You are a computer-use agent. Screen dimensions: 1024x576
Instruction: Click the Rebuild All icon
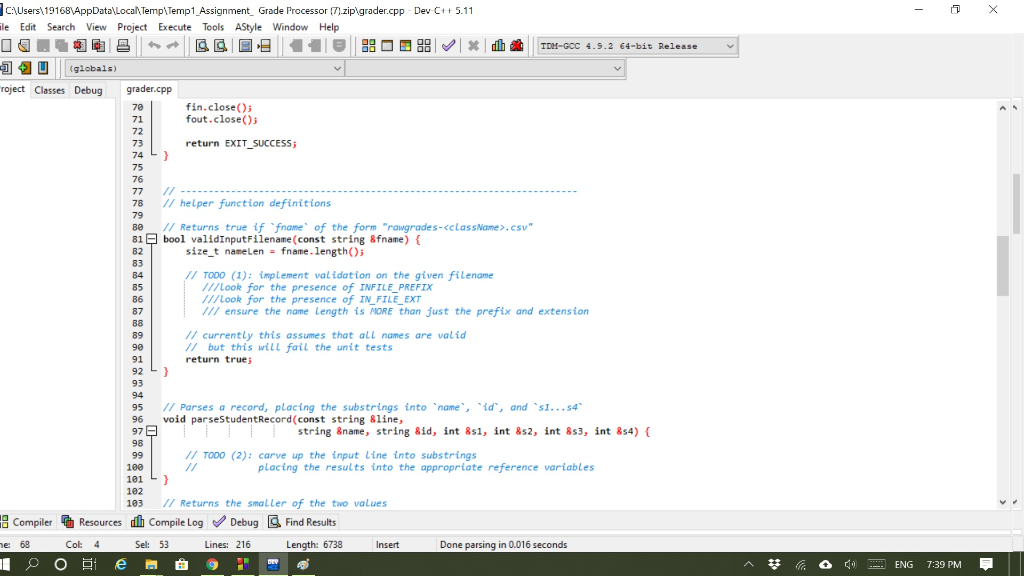(x=424, y=46)
